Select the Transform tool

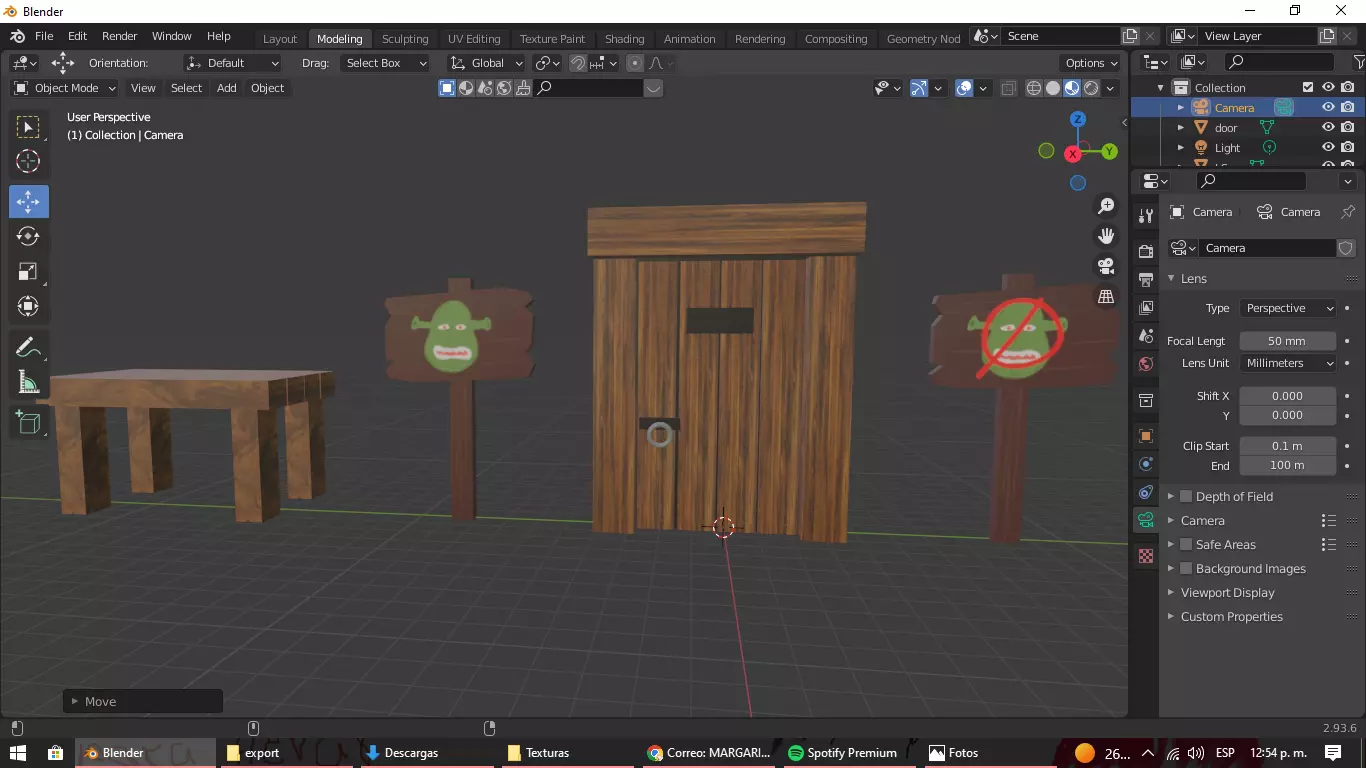pyautogui.click(x=29, y=306)
